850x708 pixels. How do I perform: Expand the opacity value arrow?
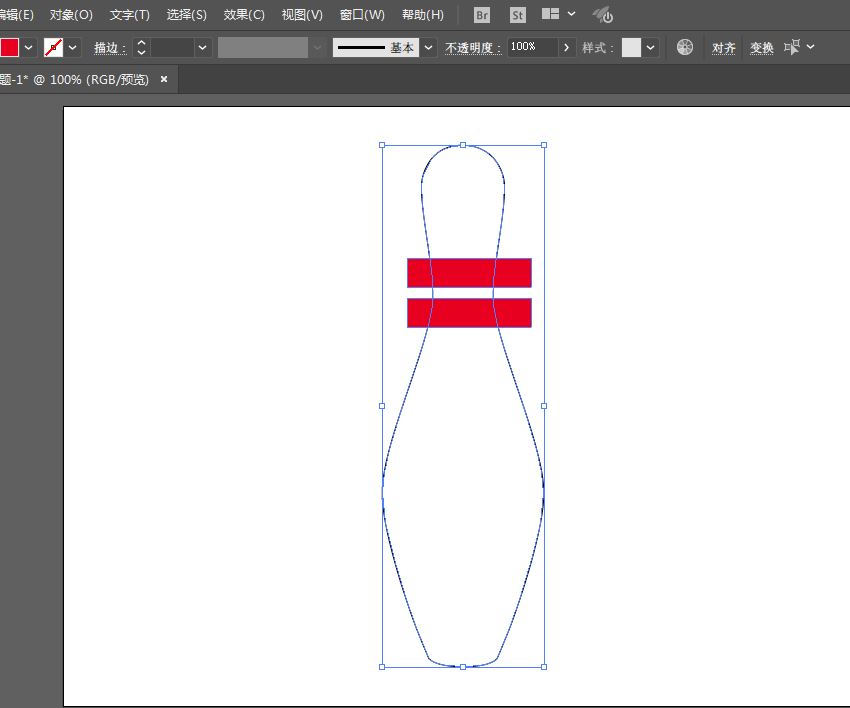tap(567, 47)
